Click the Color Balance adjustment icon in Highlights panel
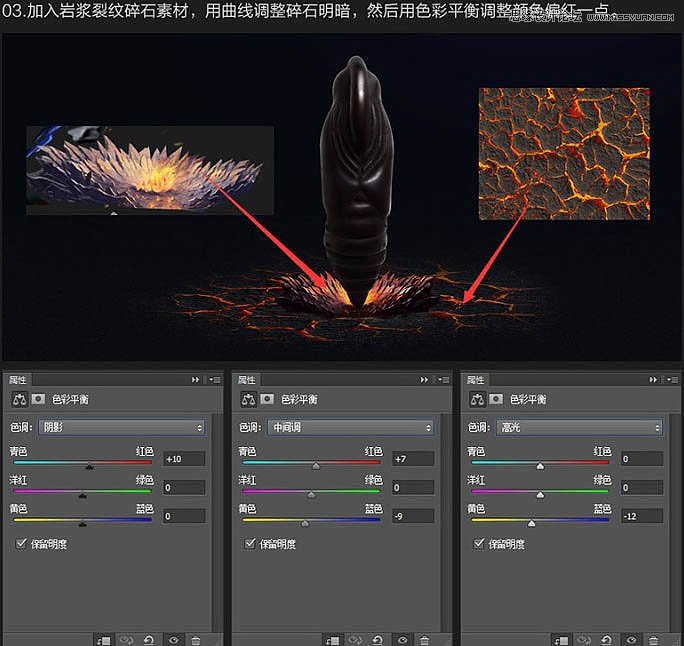Image resolution: width=684 pixels, height=646 pixels. pos(477,399)
